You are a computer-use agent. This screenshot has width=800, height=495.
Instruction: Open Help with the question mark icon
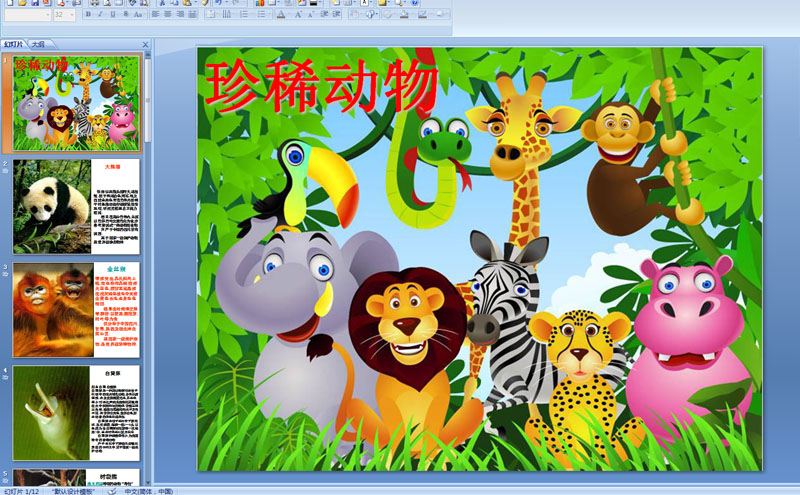pyautogui.click(x=415, y=3)
